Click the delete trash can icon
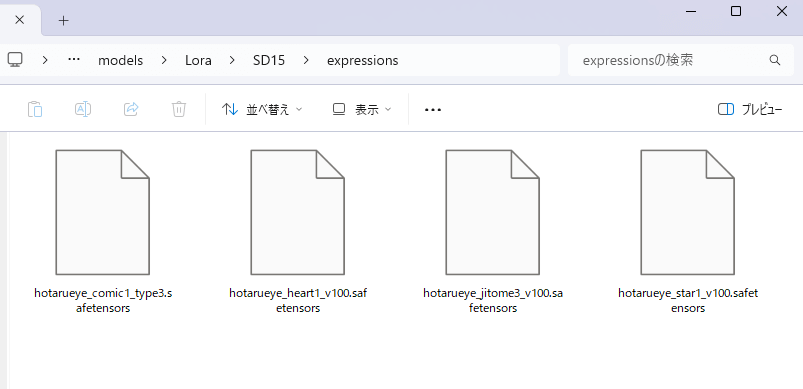This screenshot has width=803, height=389. tap(179, 109)
